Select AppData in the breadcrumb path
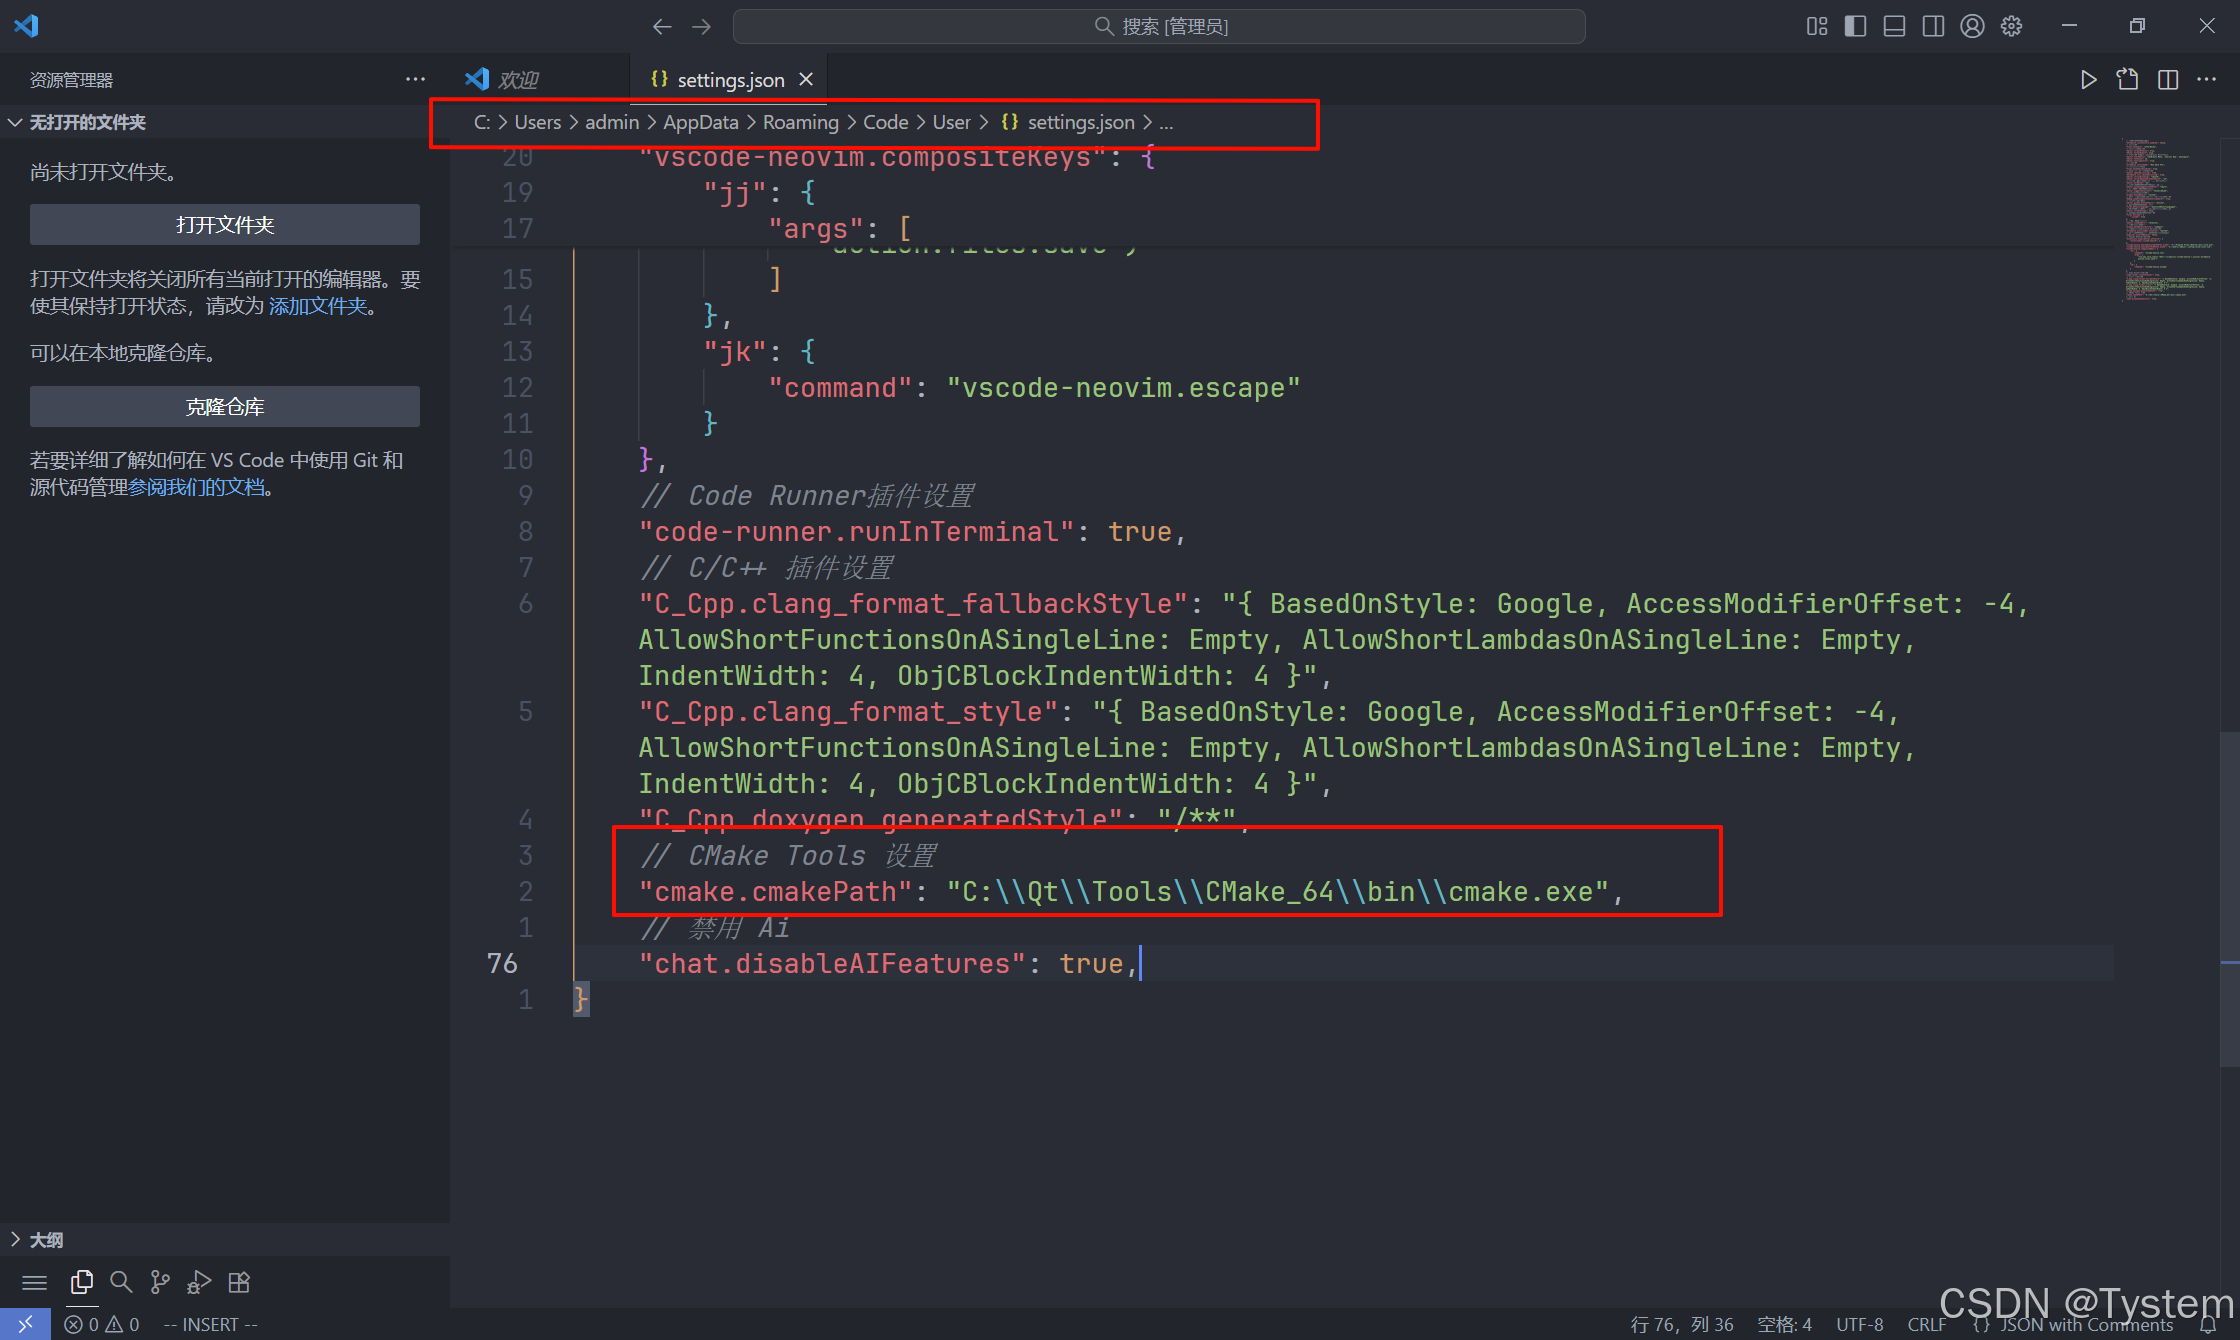 click(x=700, y=122)
